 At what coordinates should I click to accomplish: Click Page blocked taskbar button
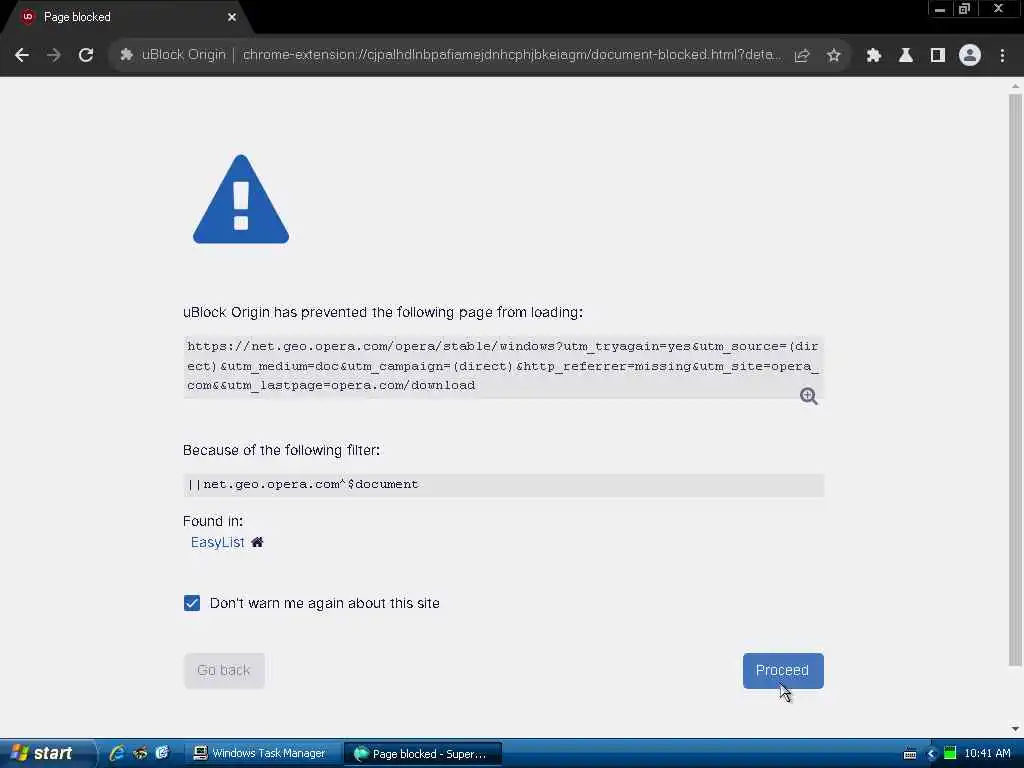click(x=423, y=754)
